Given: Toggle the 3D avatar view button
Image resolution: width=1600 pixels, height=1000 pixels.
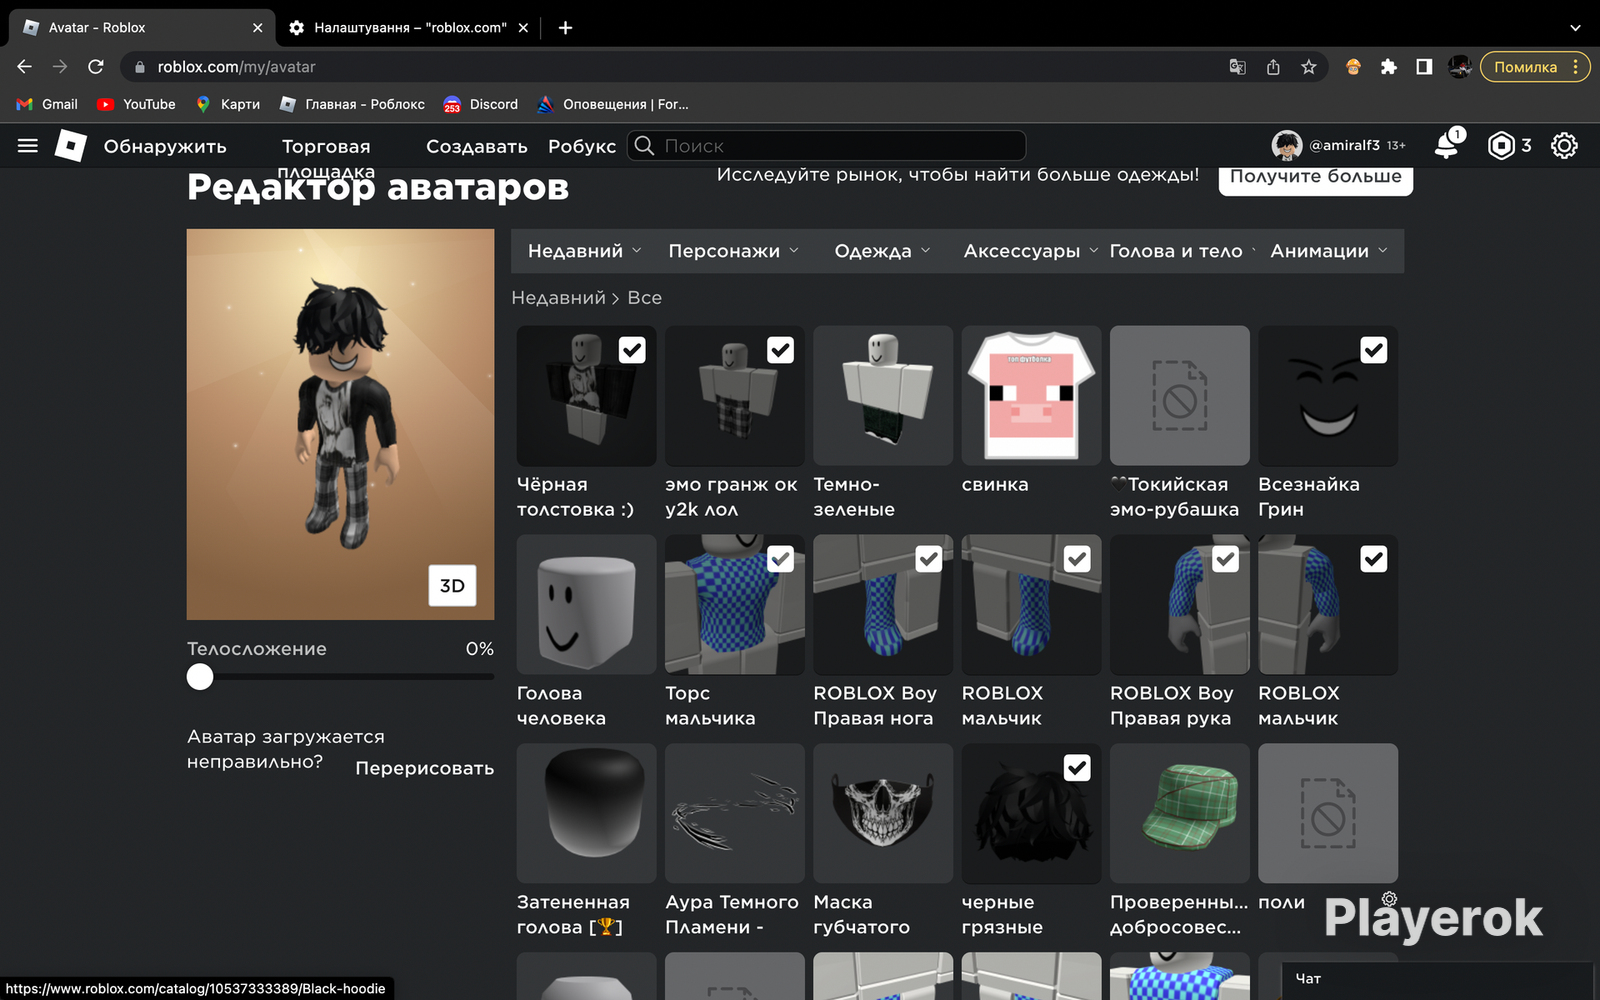Looking at the screenshot, I should pos(452,586).
